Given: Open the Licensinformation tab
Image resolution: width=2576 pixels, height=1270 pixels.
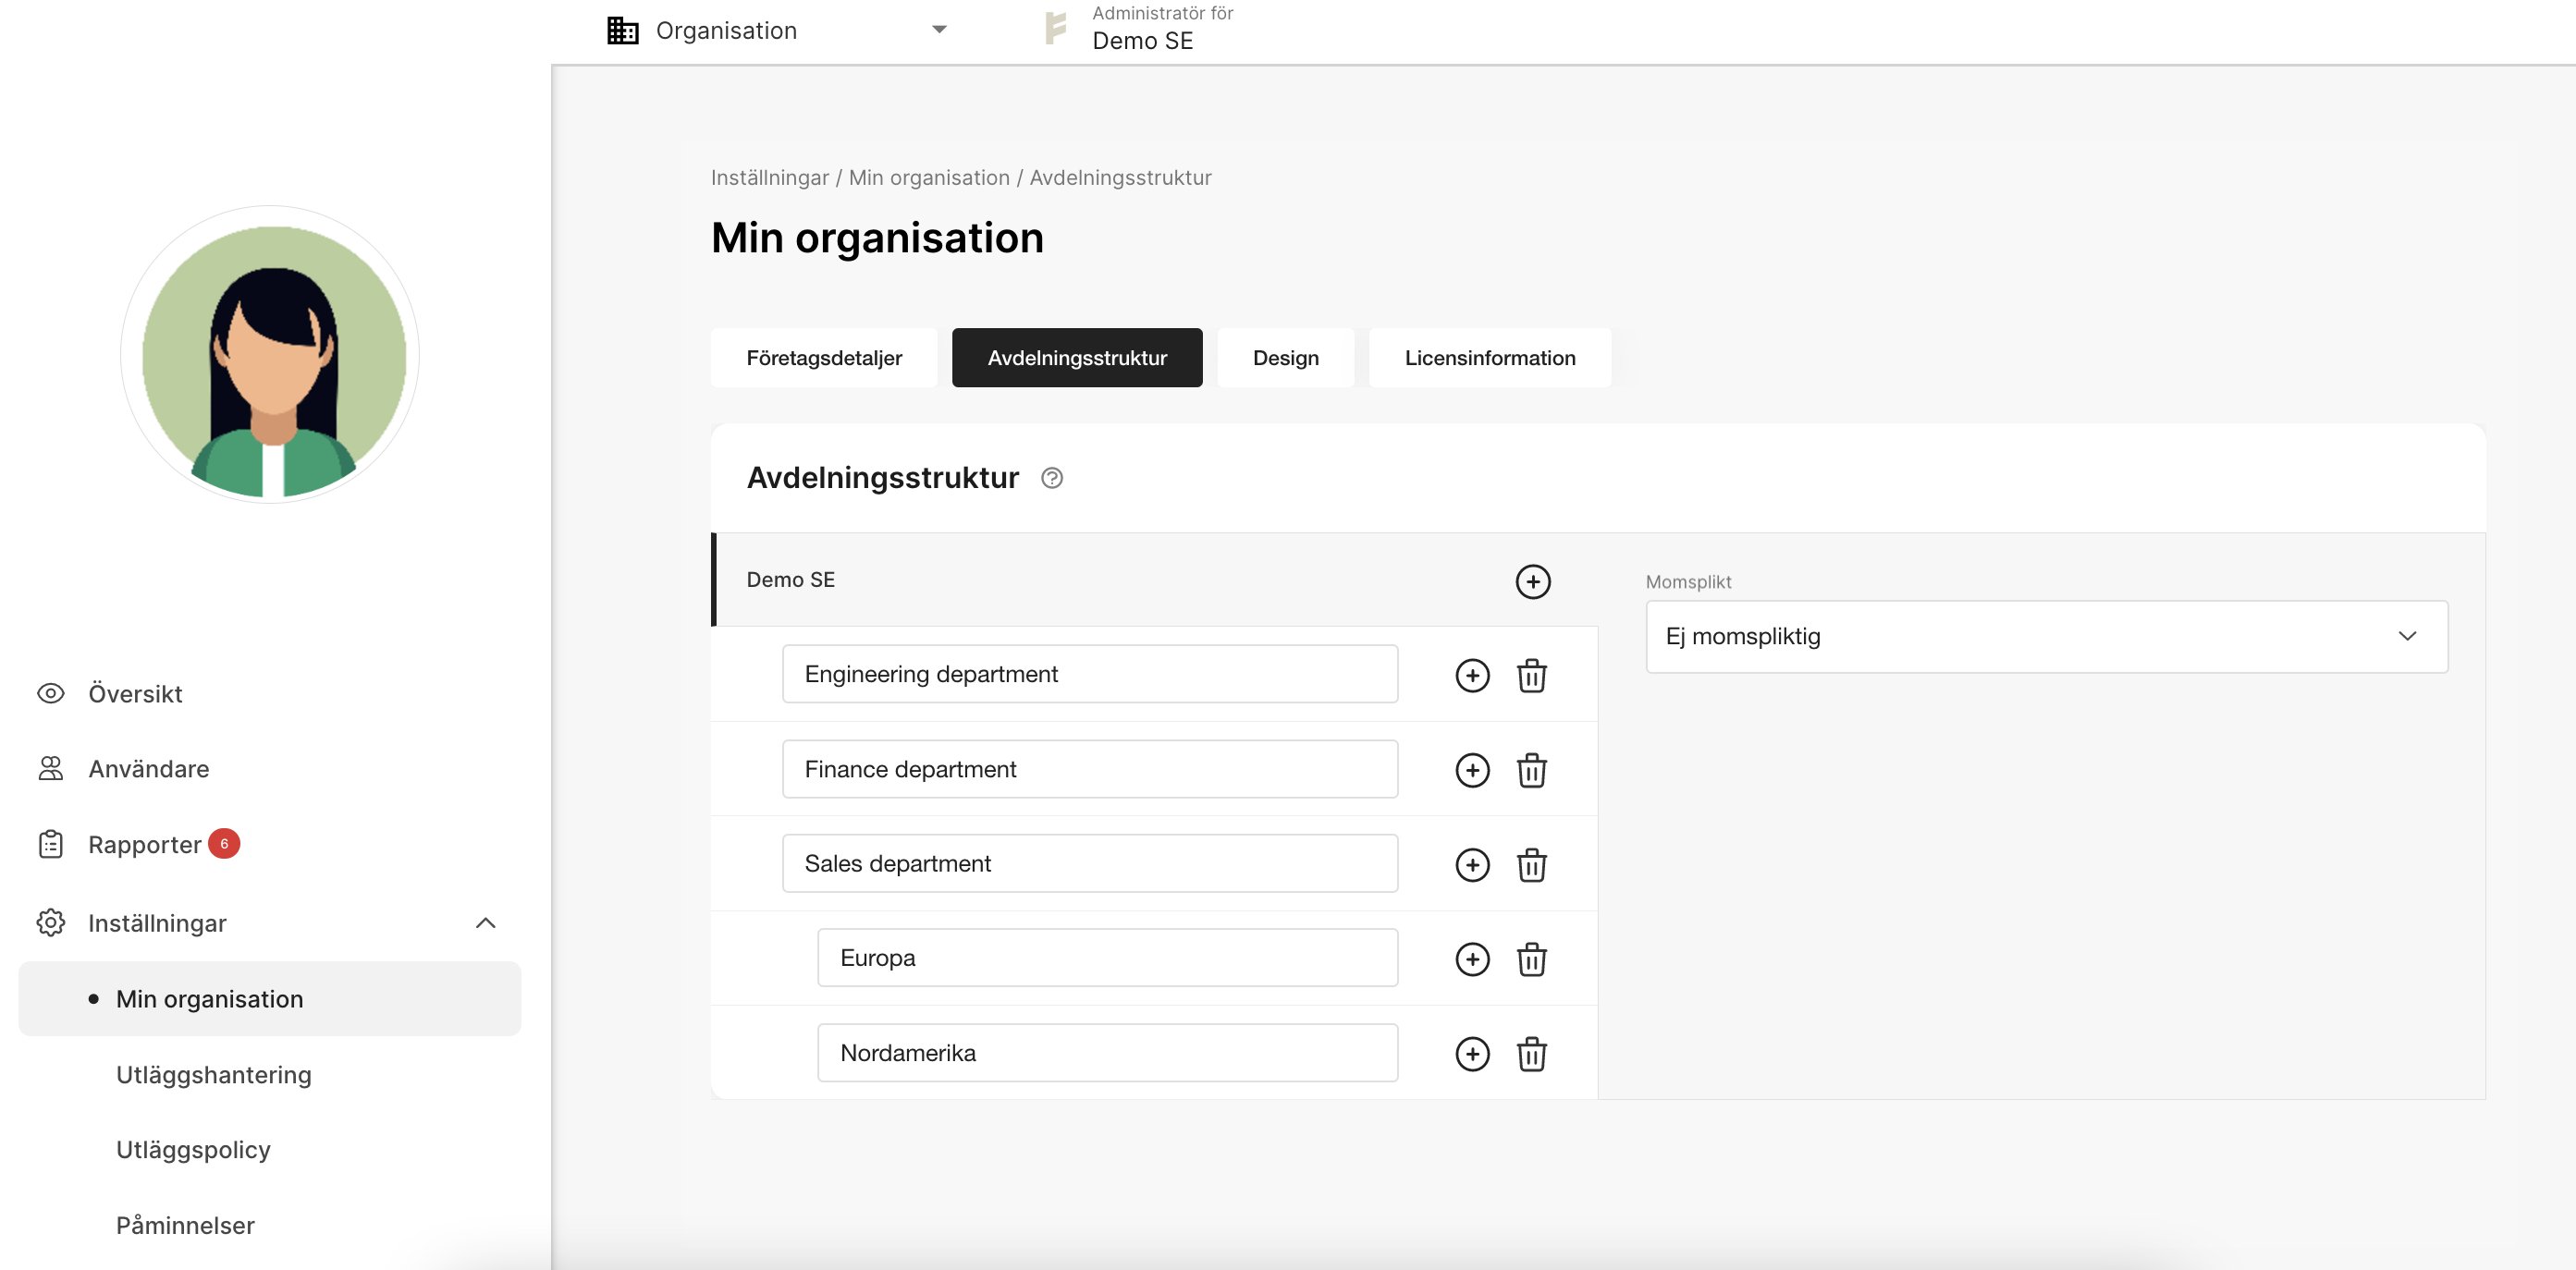Looking at the screenshot, I should 1489,357.
